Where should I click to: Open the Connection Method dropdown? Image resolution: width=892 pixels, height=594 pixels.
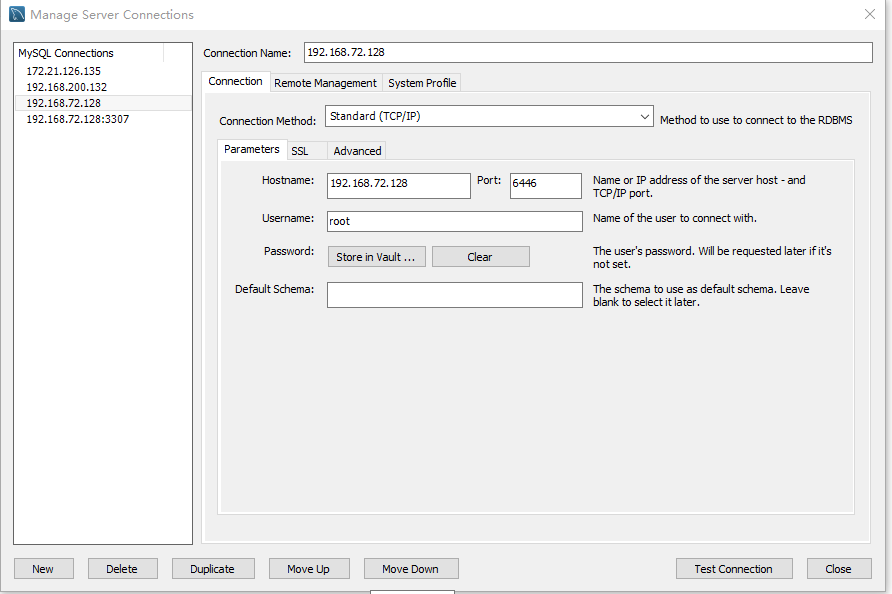(489, 117)
